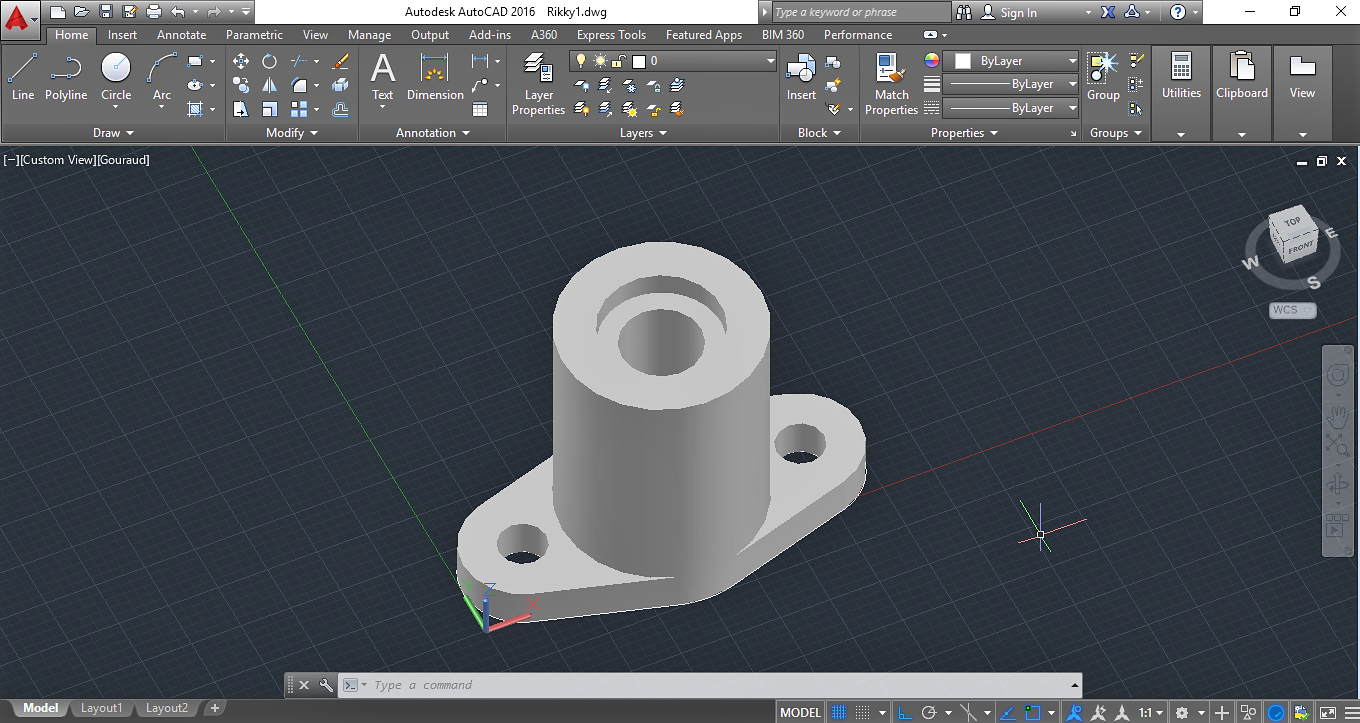The height and width of the screenshot is (723, 1360).
Task: Toggle the drawing grid display in status bar
Action: (x=840, y=713)
